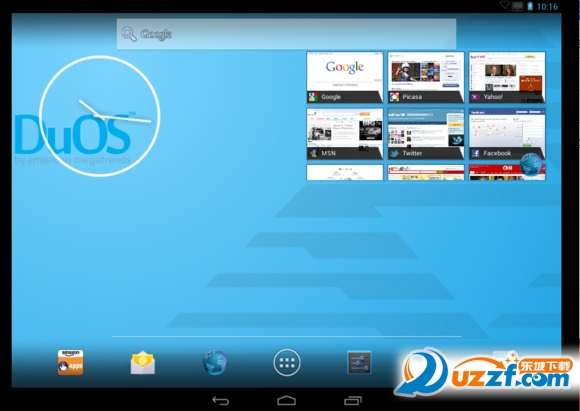Open the Settings sliders icon in dock
This screenshot has height=411, width=580.
pos(359,362)
